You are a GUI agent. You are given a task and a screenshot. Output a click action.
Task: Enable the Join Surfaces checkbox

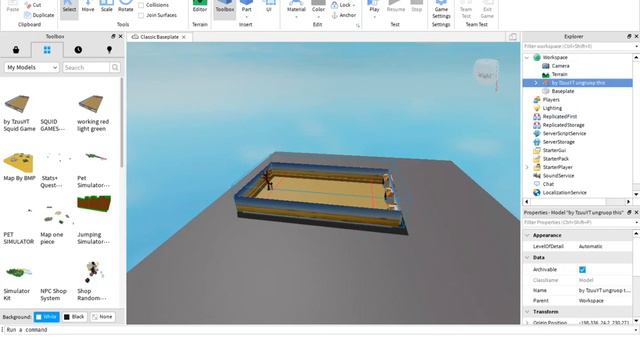pyautogui.click(x=141, y=15)
